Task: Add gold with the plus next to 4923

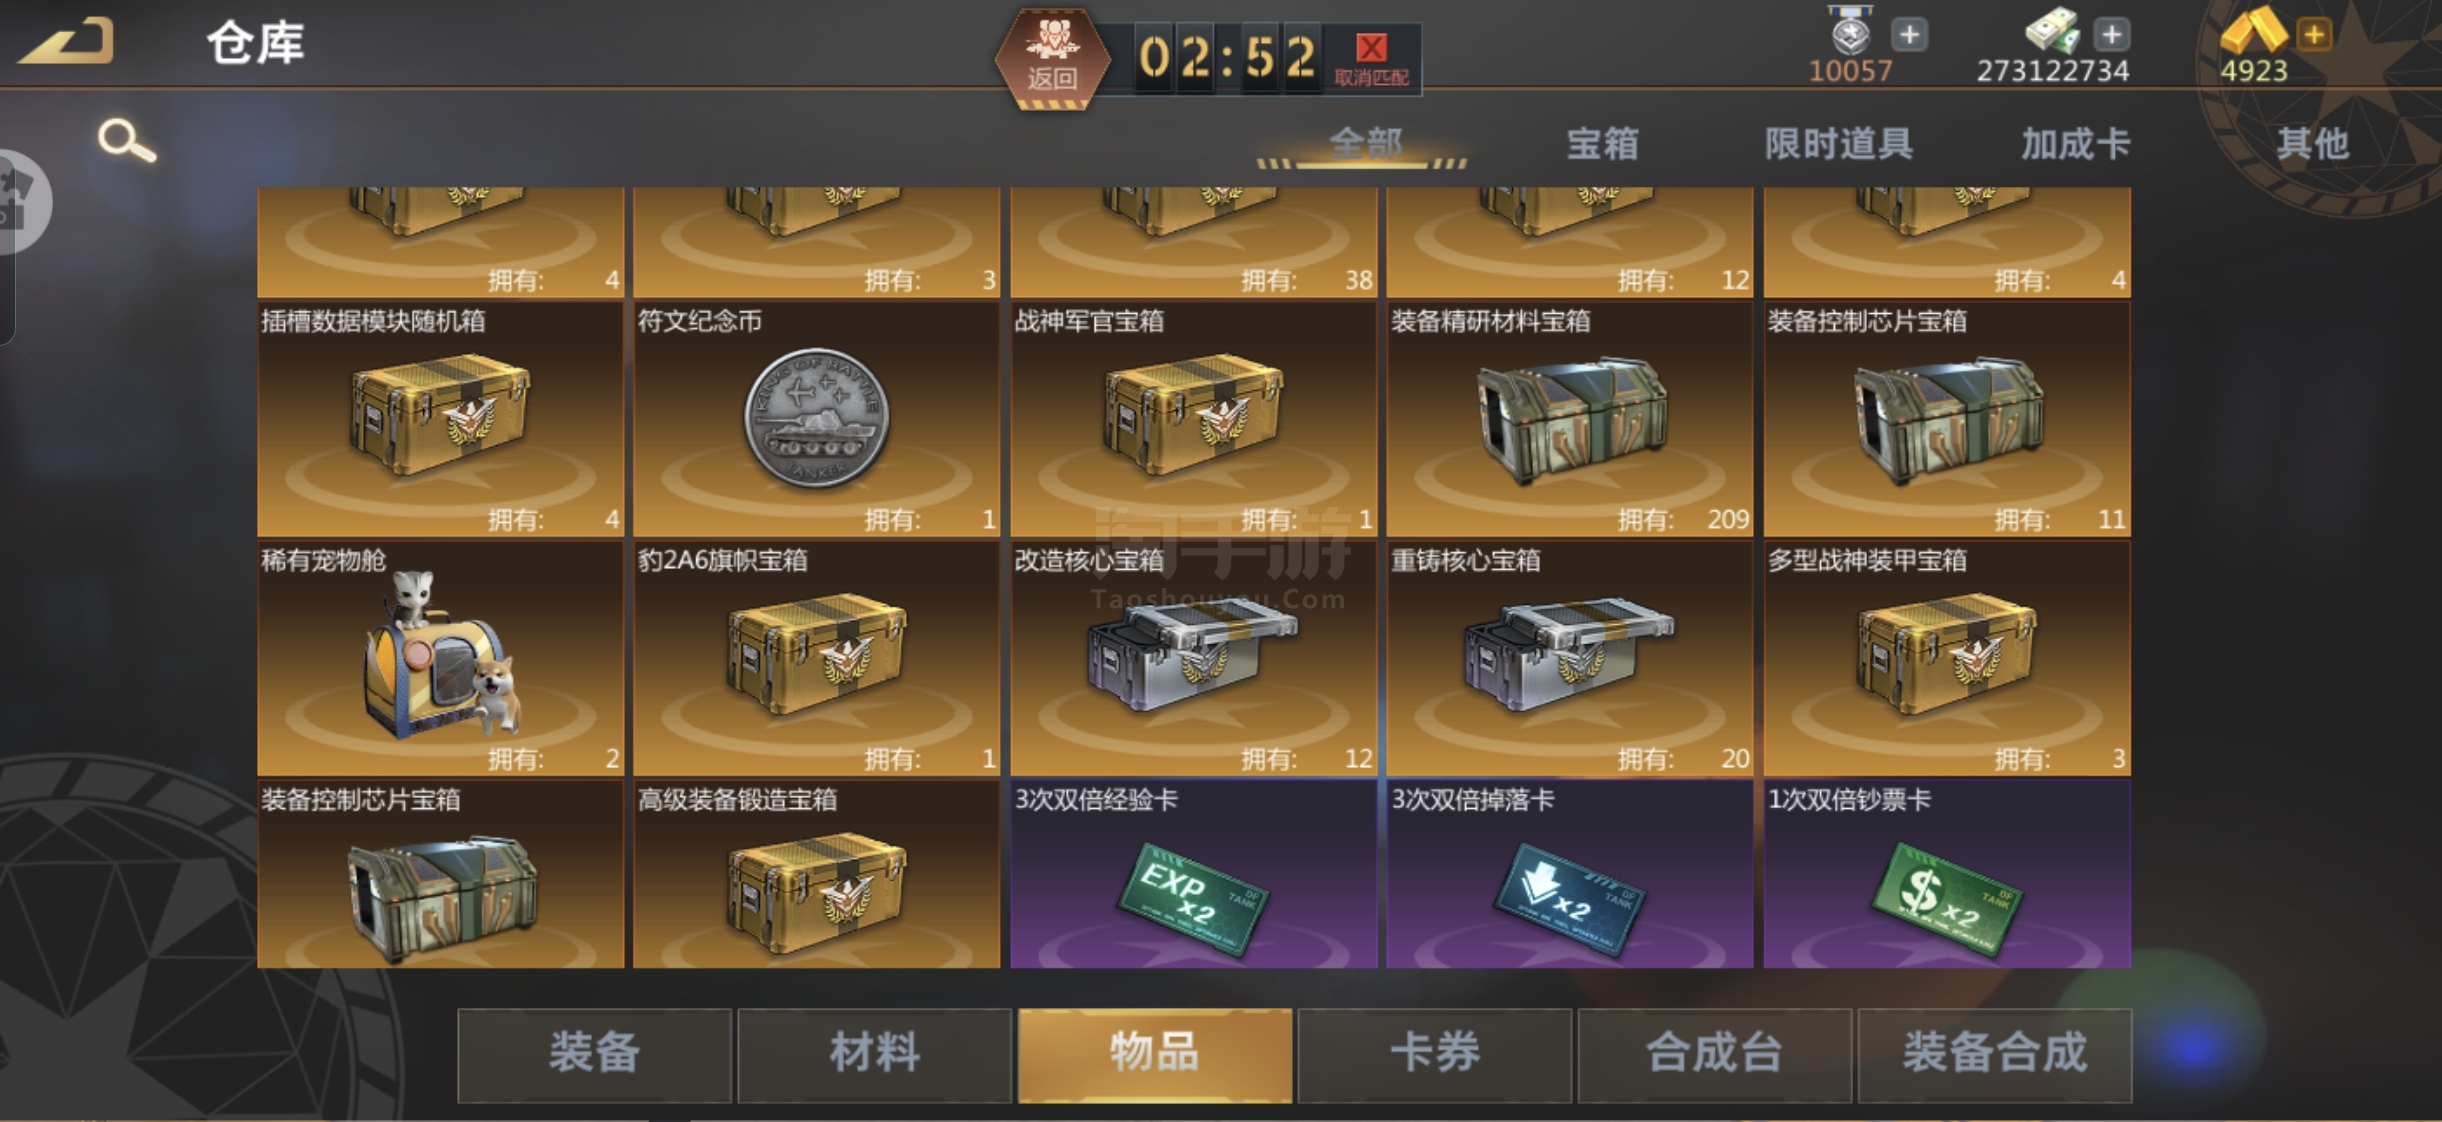Action: point(2313,36)
